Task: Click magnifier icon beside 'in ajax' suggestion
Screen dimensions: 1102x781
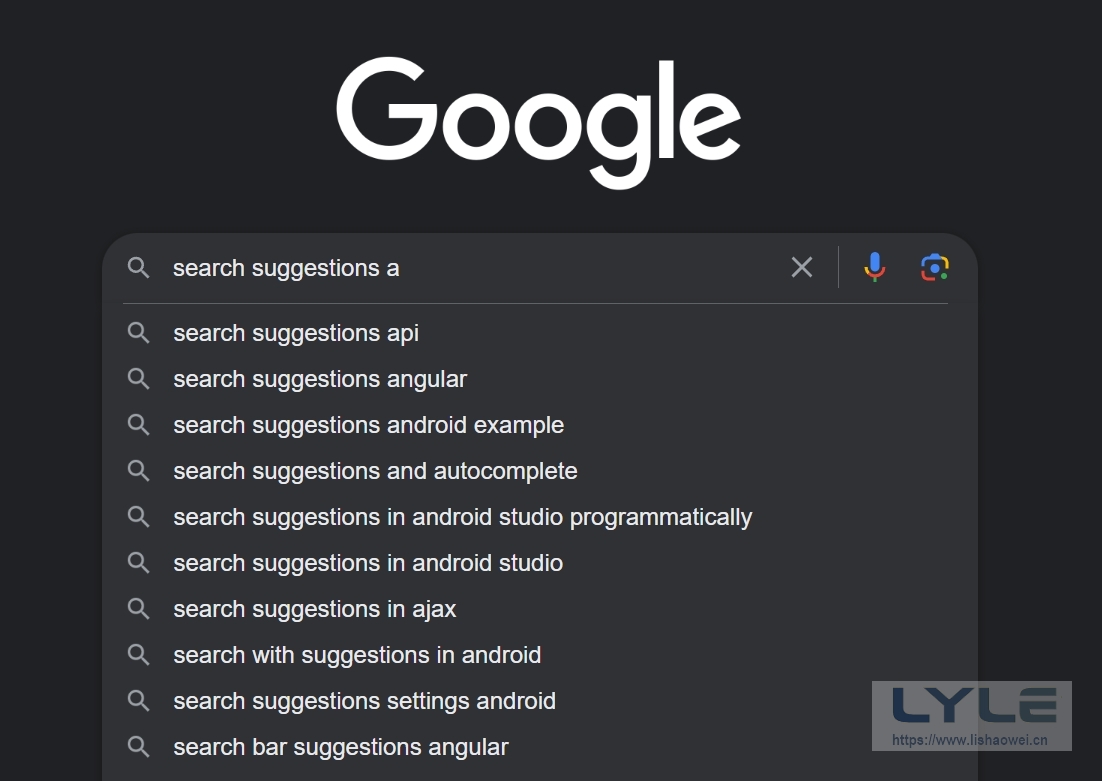Action: 138,609
